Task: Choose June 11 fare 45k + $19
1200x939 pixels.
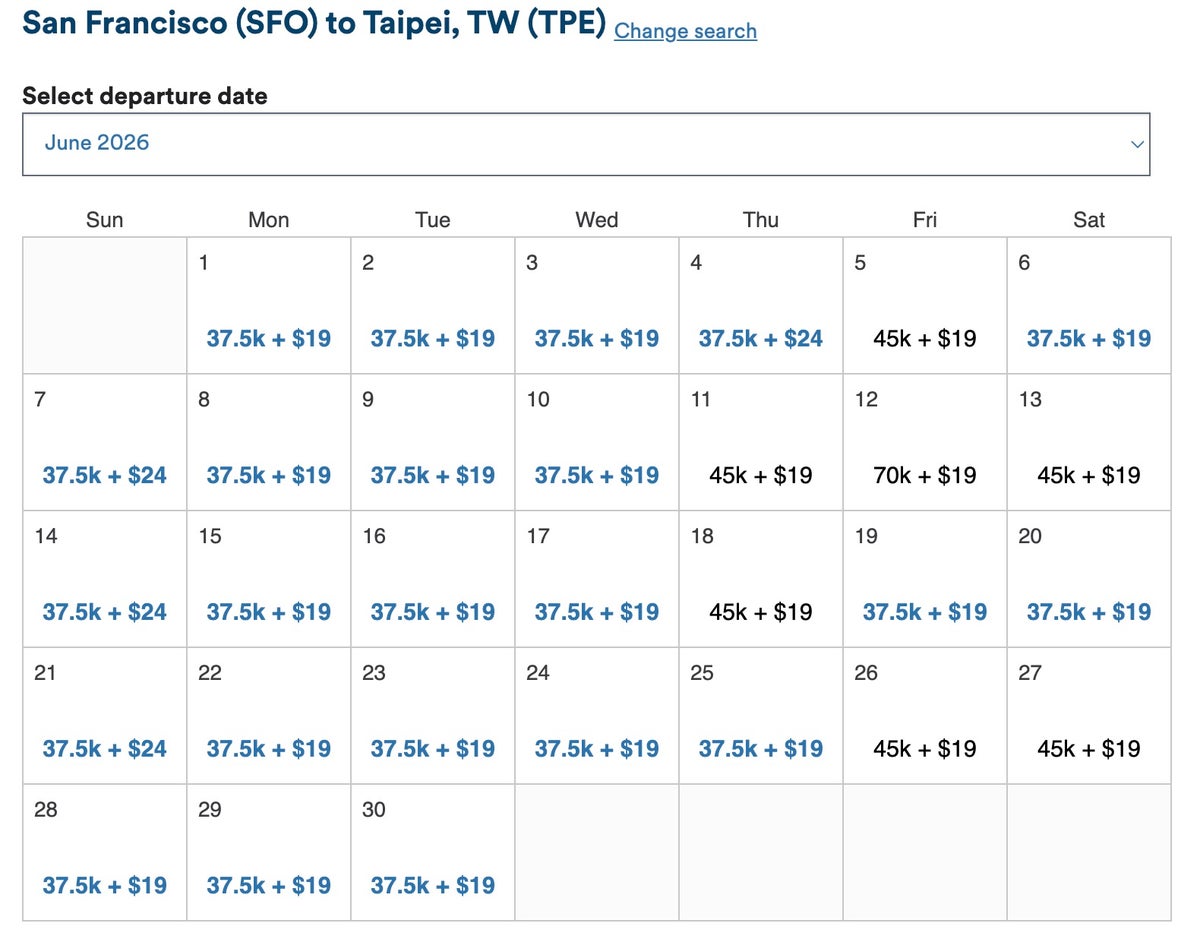Action: (760, 475)
